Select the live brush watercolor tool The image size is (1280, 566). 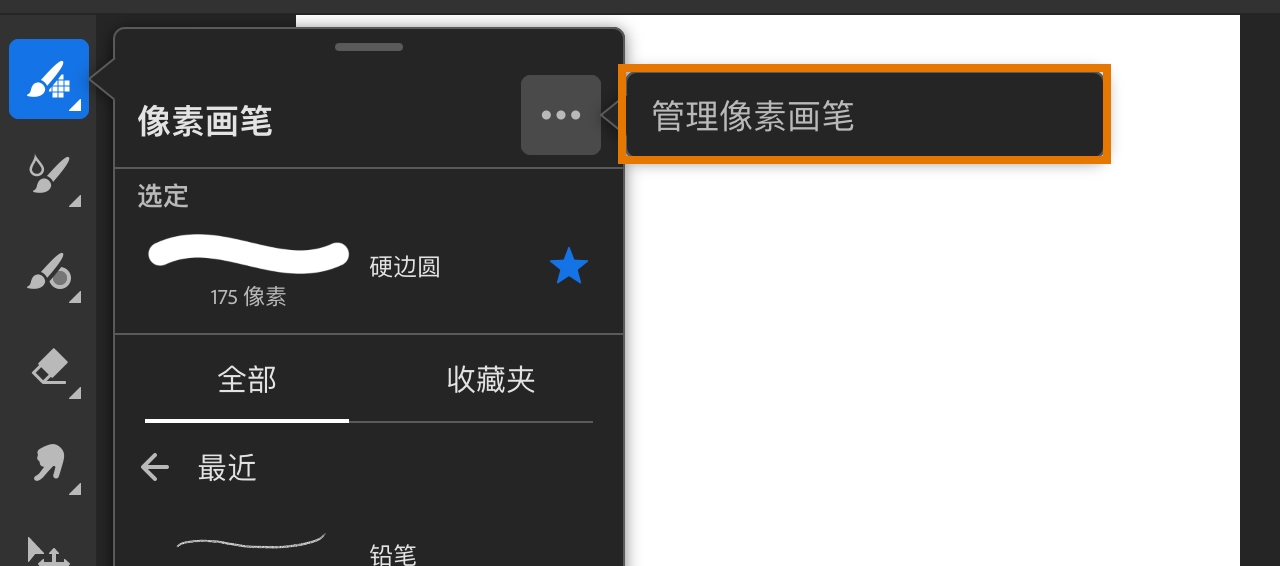tap(49, 176)
